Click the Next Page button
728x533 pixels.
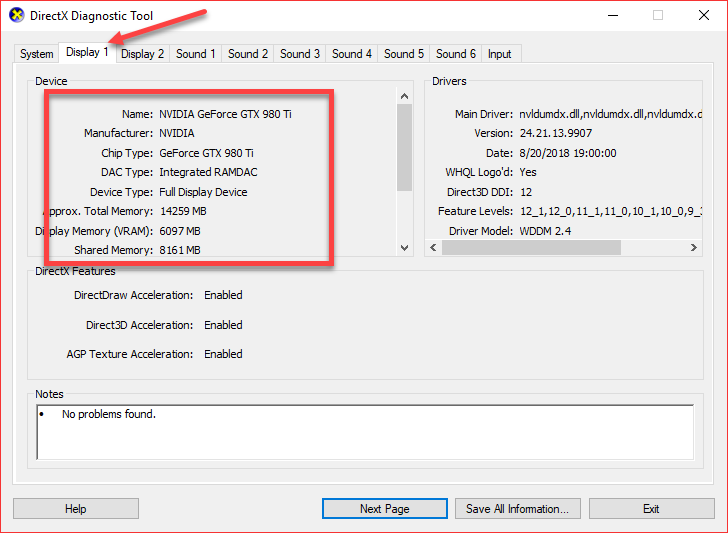385,509
